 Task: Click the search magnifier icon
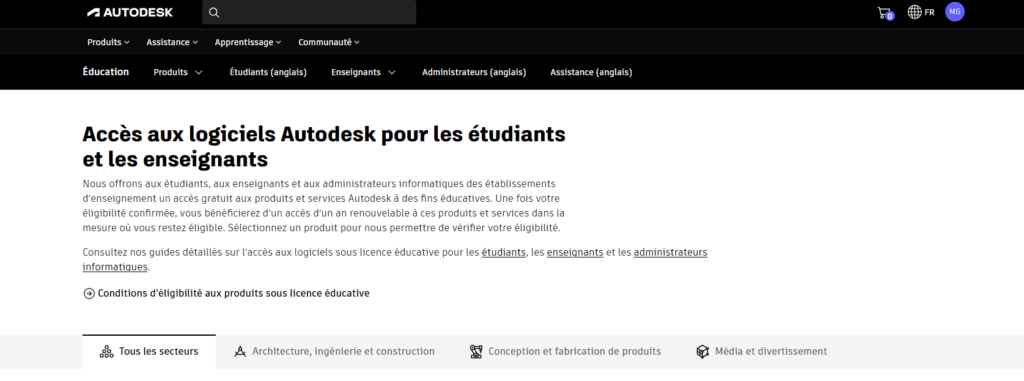(x=214, y=12)
